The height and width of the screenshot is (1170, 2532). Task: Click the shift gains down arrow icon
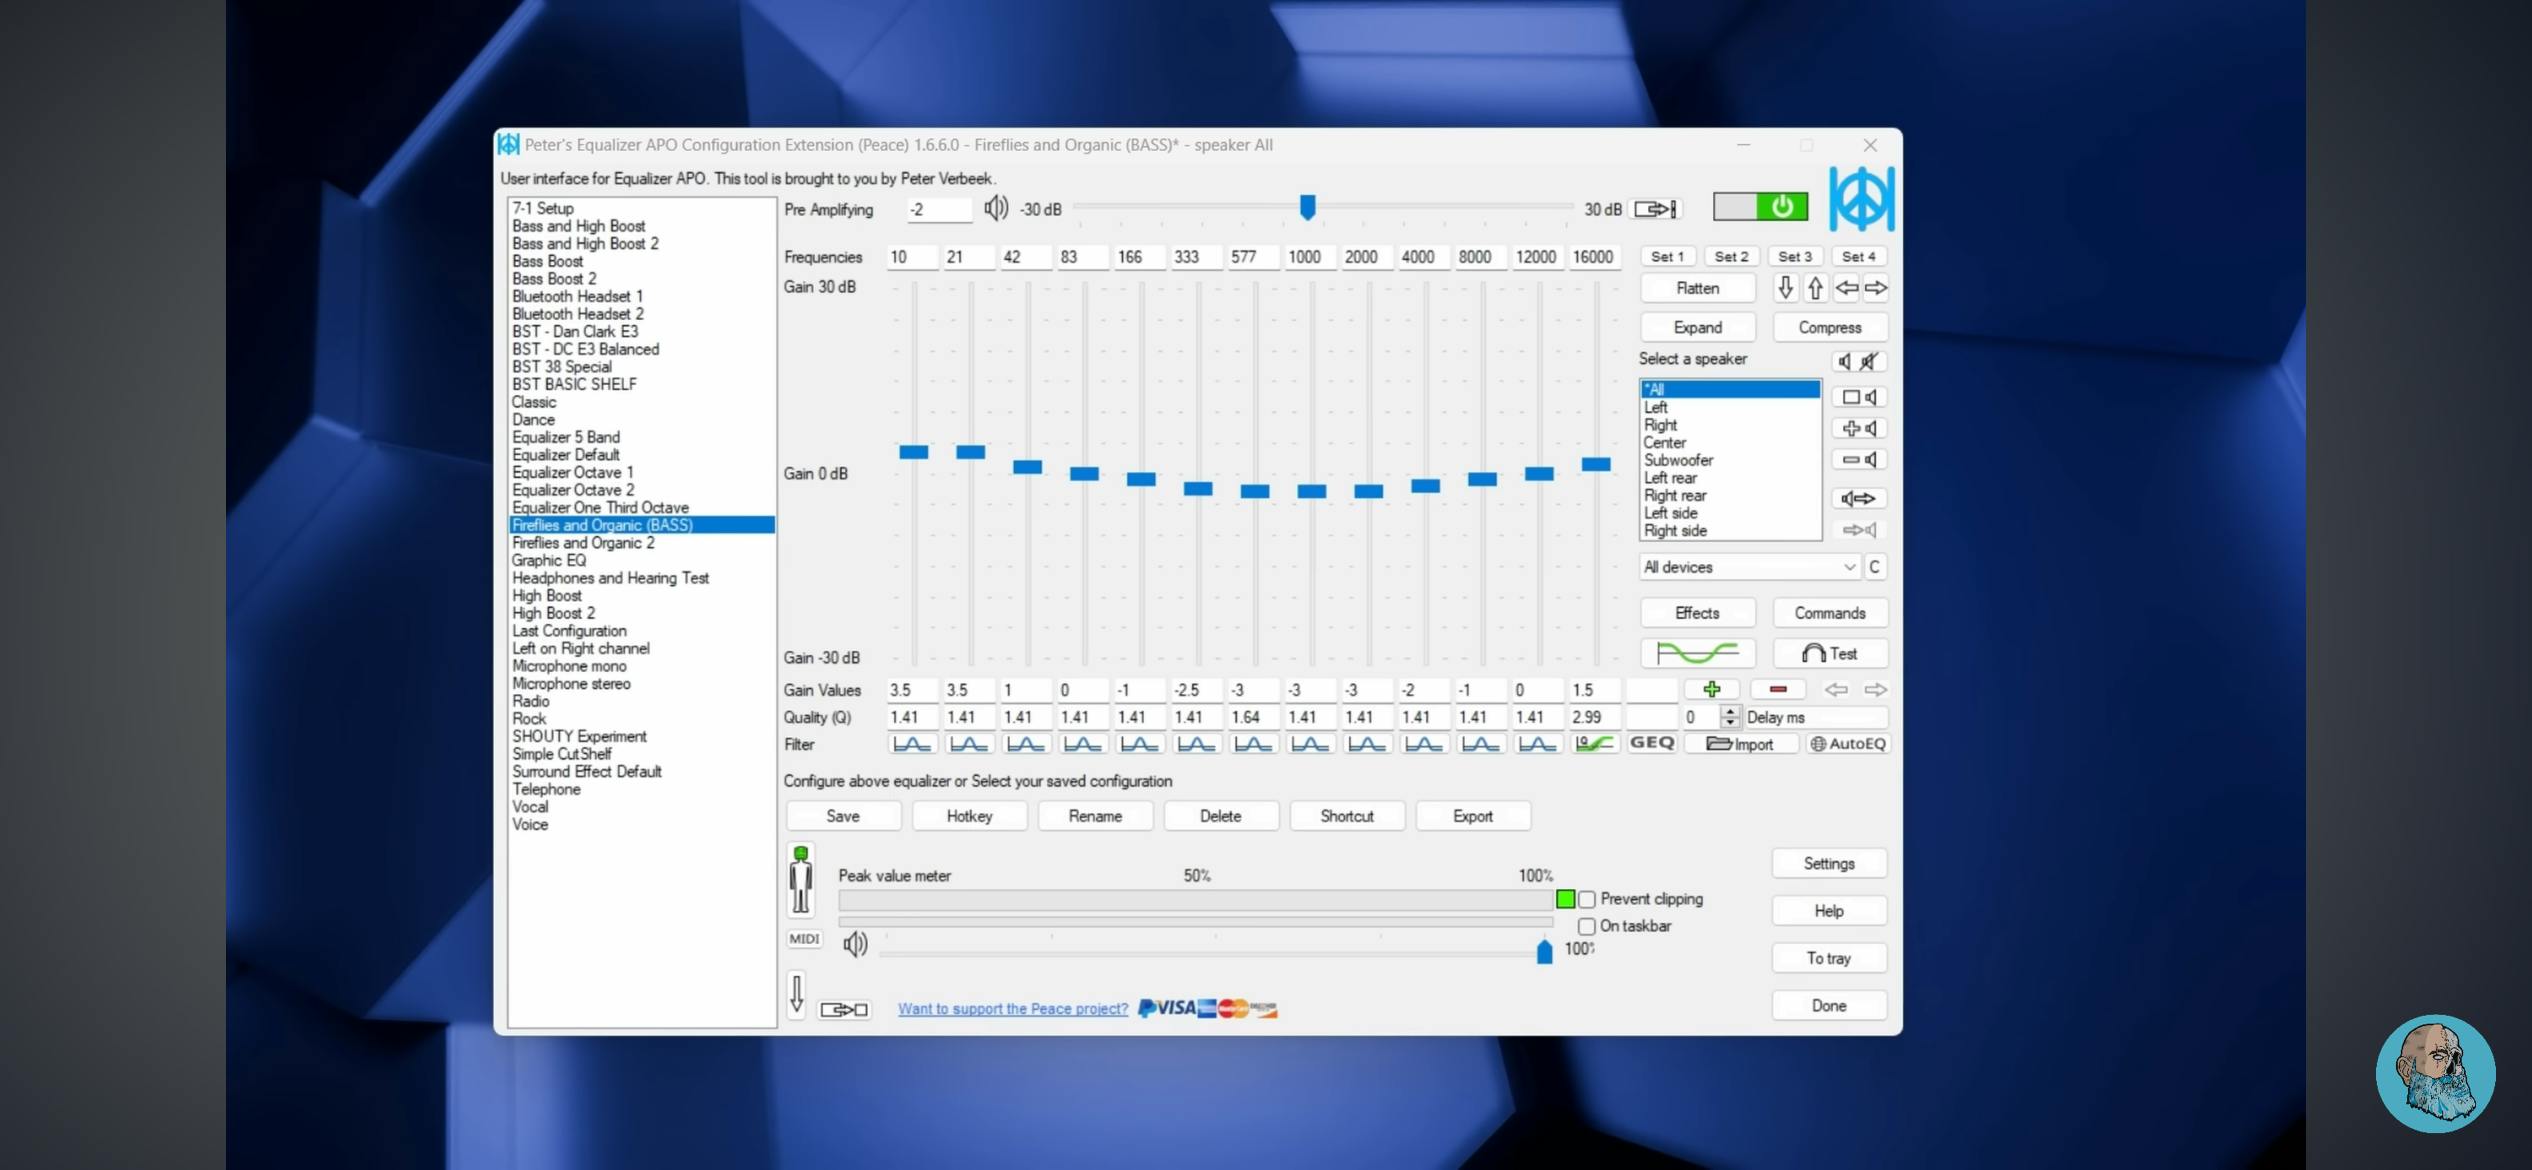(x=1785, y=288)
